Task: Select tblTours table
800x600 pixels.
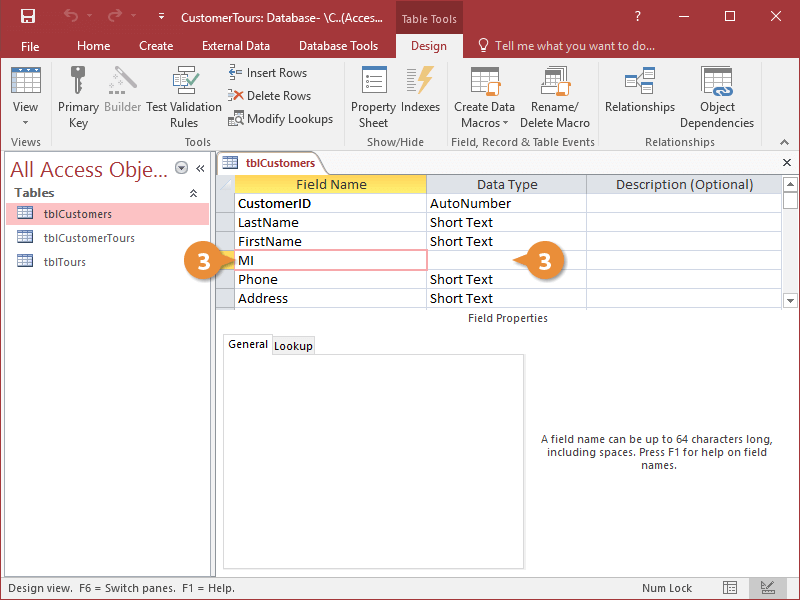Action: point(107,262)
